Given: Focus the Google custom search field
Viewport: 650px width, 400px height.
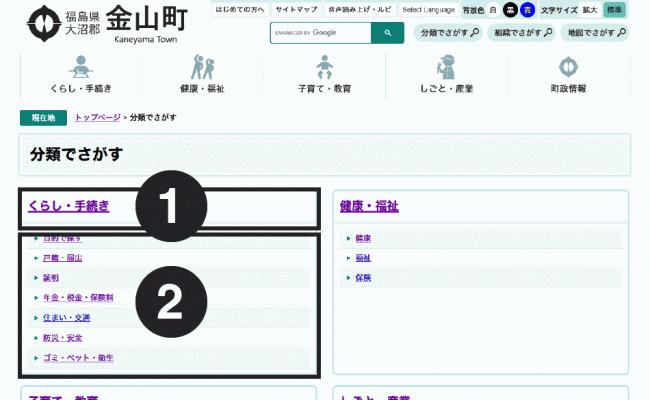Looking at the screenshot, I should [321, 33].
